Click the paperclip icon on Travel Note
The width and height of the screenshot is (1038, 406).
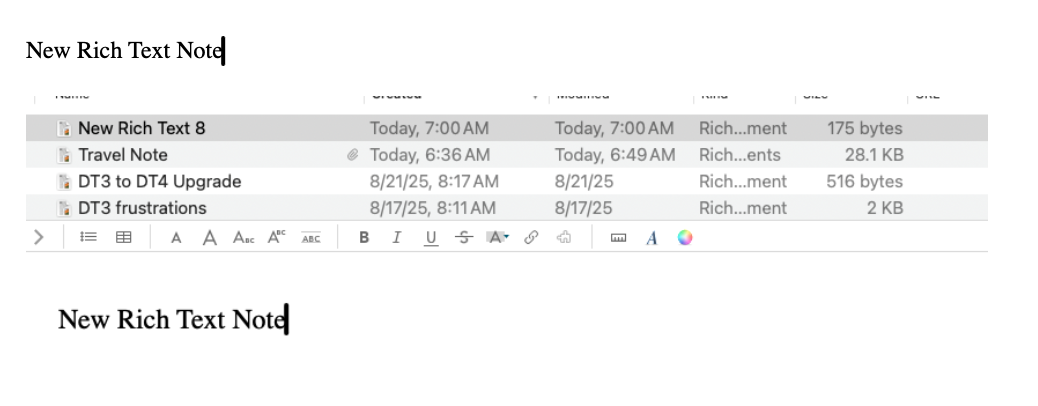tap(352, 155)
